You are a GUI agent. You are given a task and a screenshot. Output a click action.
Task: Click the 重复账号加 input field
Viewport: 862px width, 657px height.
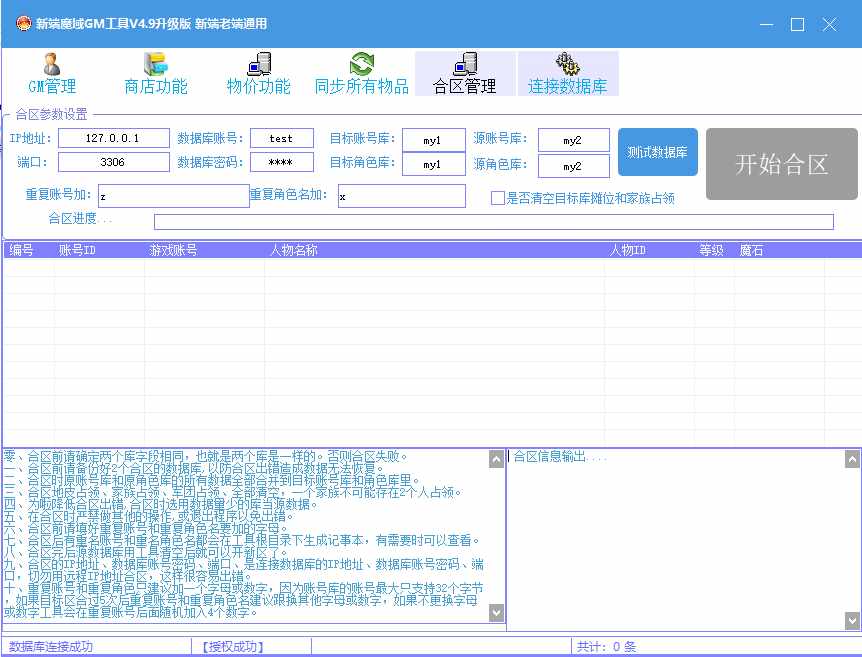point(174,196)
